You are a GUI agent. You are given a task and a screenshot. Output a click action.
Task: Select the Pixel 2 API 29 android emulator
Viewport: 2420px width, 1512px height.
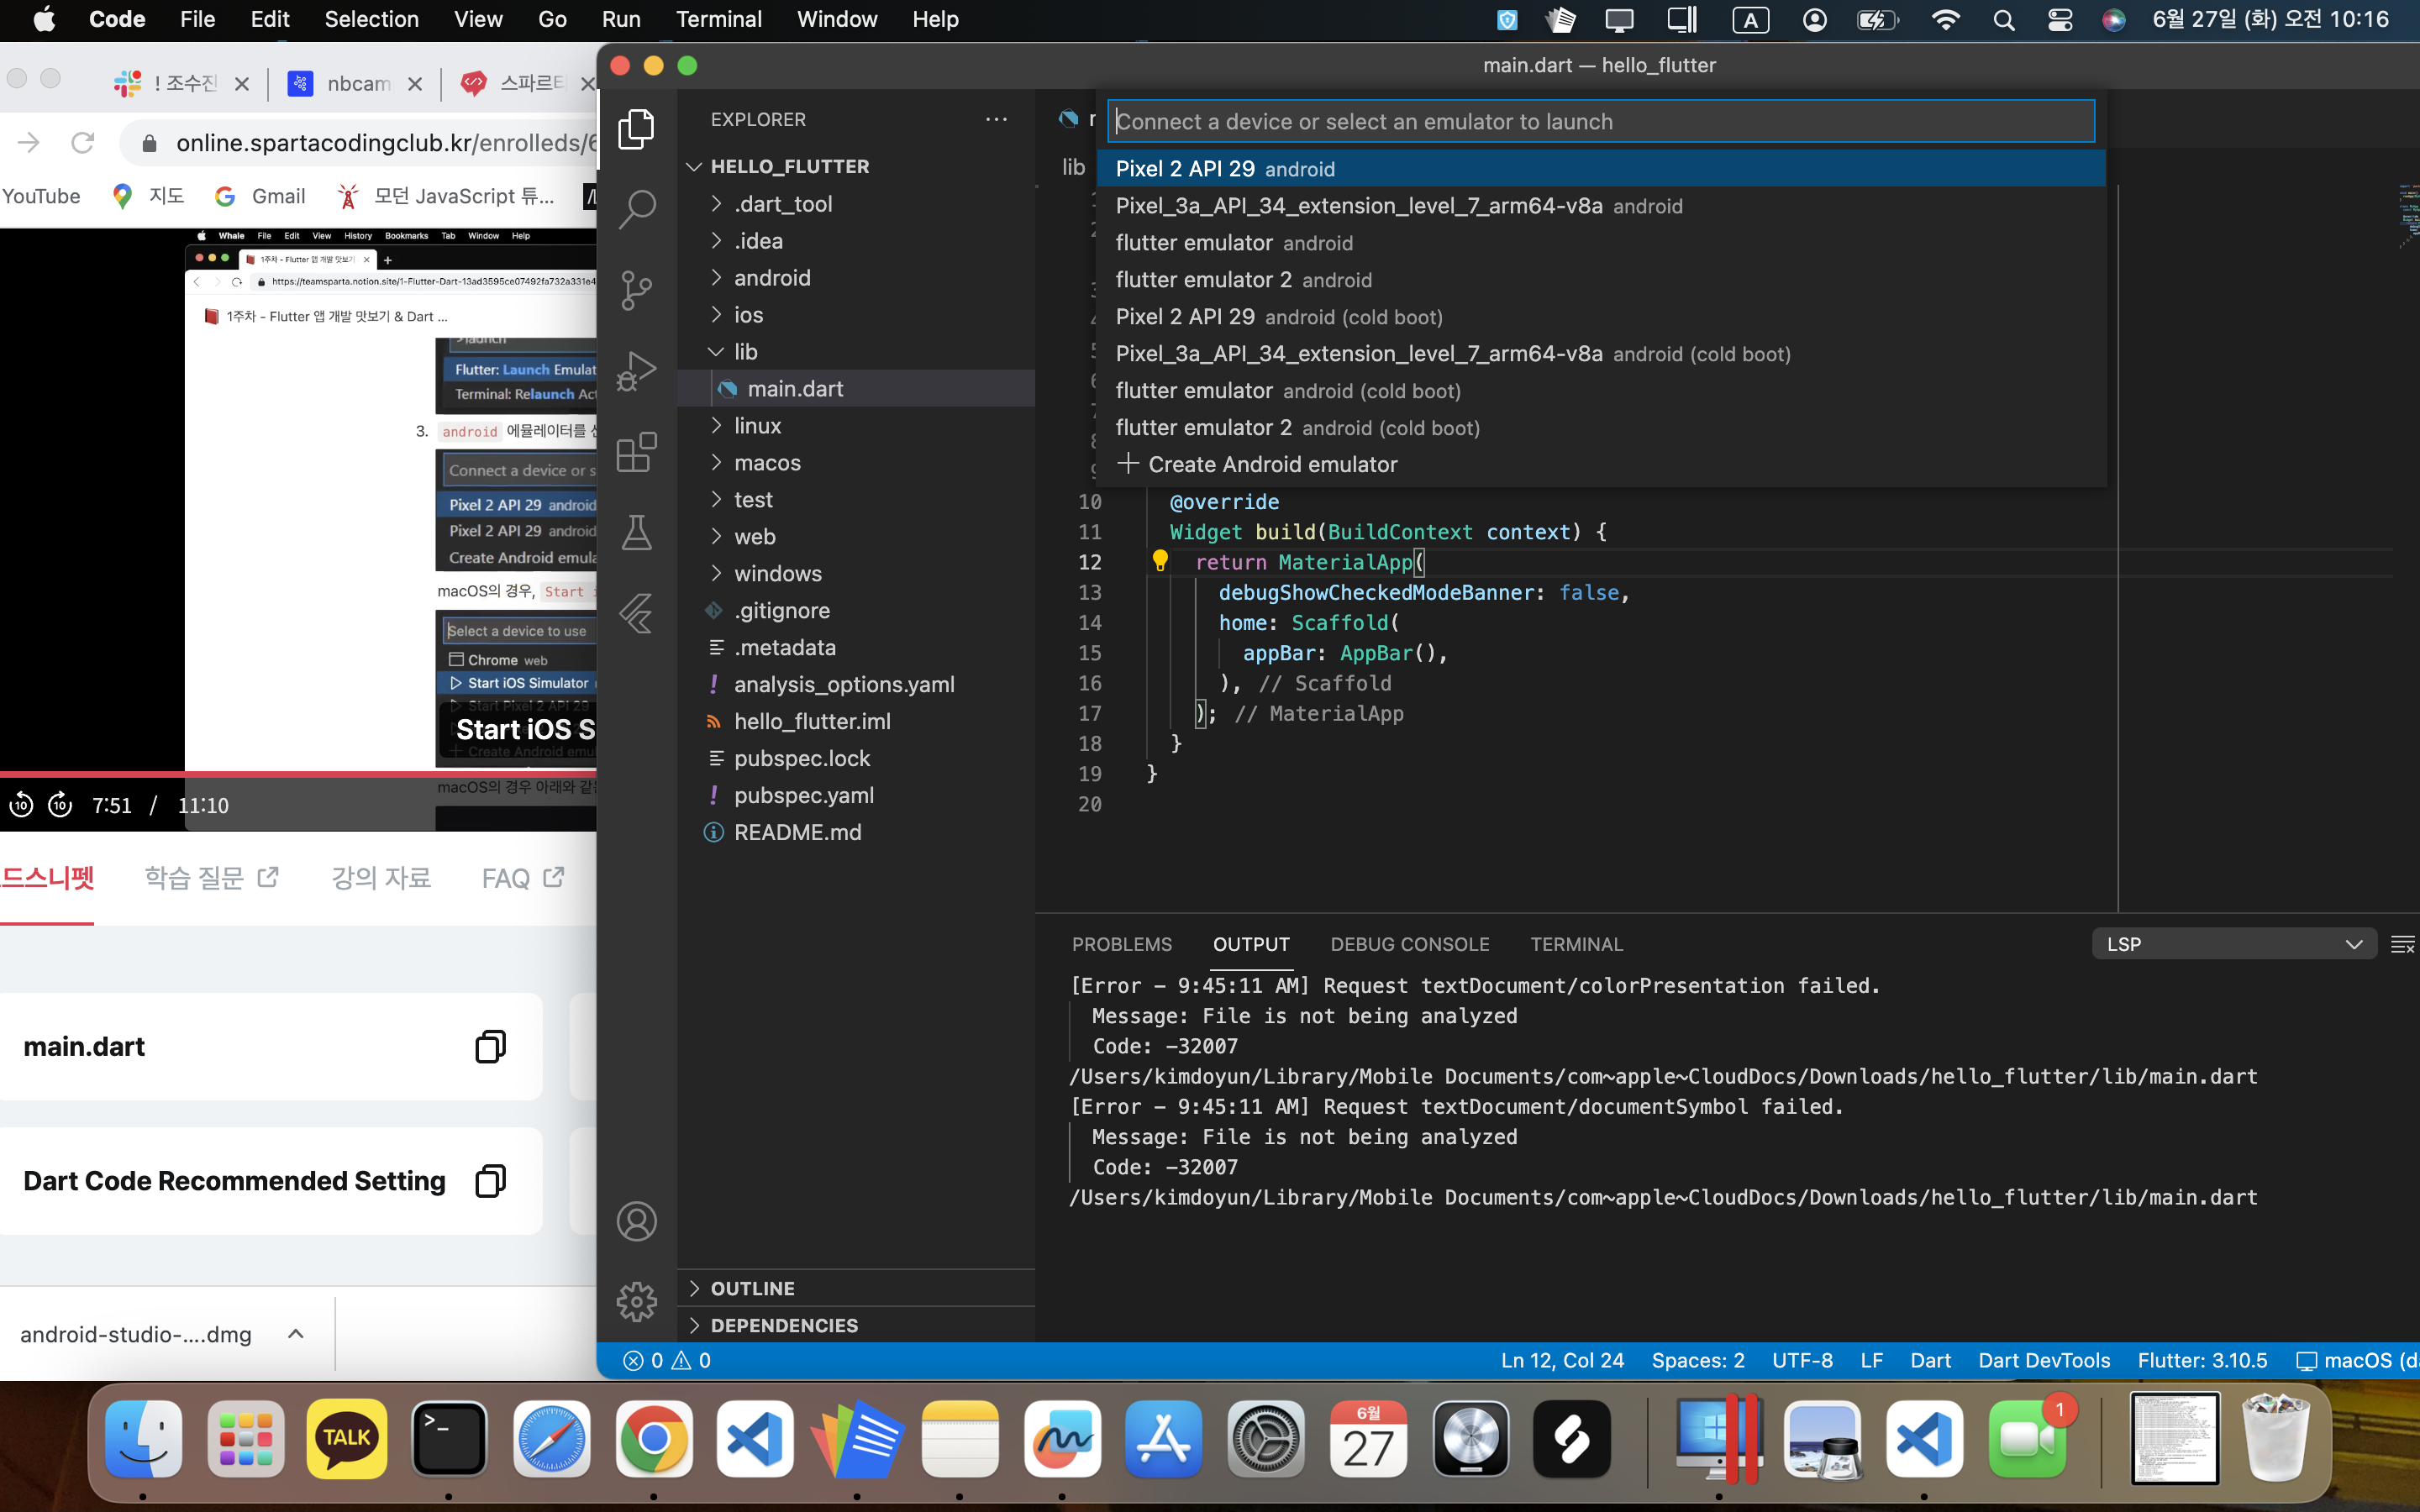tap(1600, 169)
